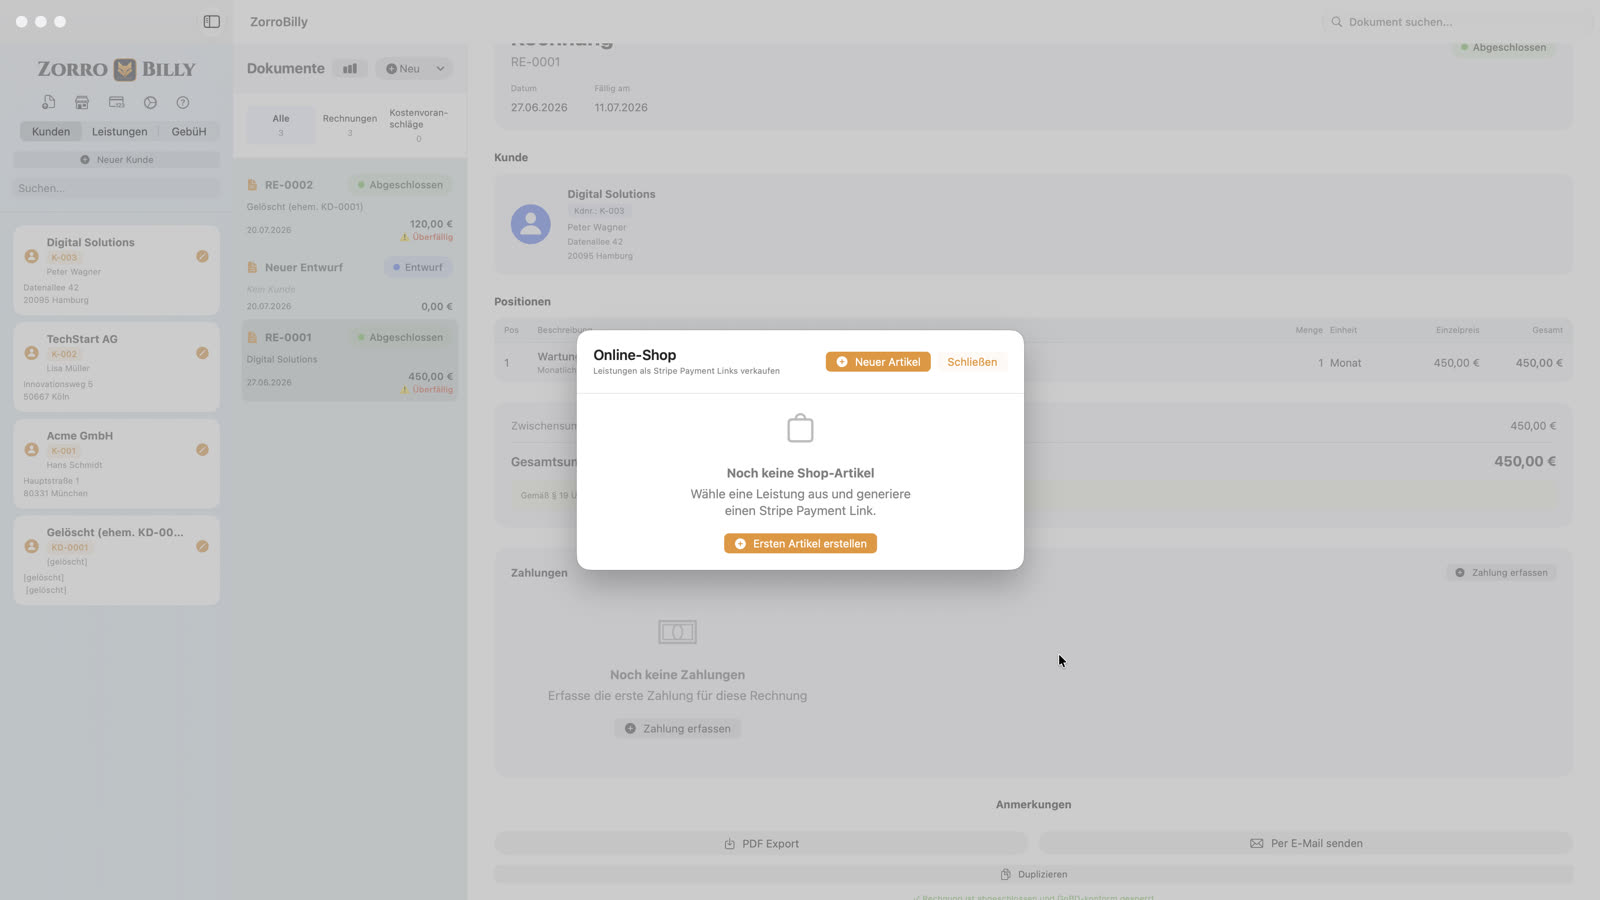The height and width of the screenshot is (900, 1600).
Task: Click Ersten Artikel erstellen button
Action: 800,544
